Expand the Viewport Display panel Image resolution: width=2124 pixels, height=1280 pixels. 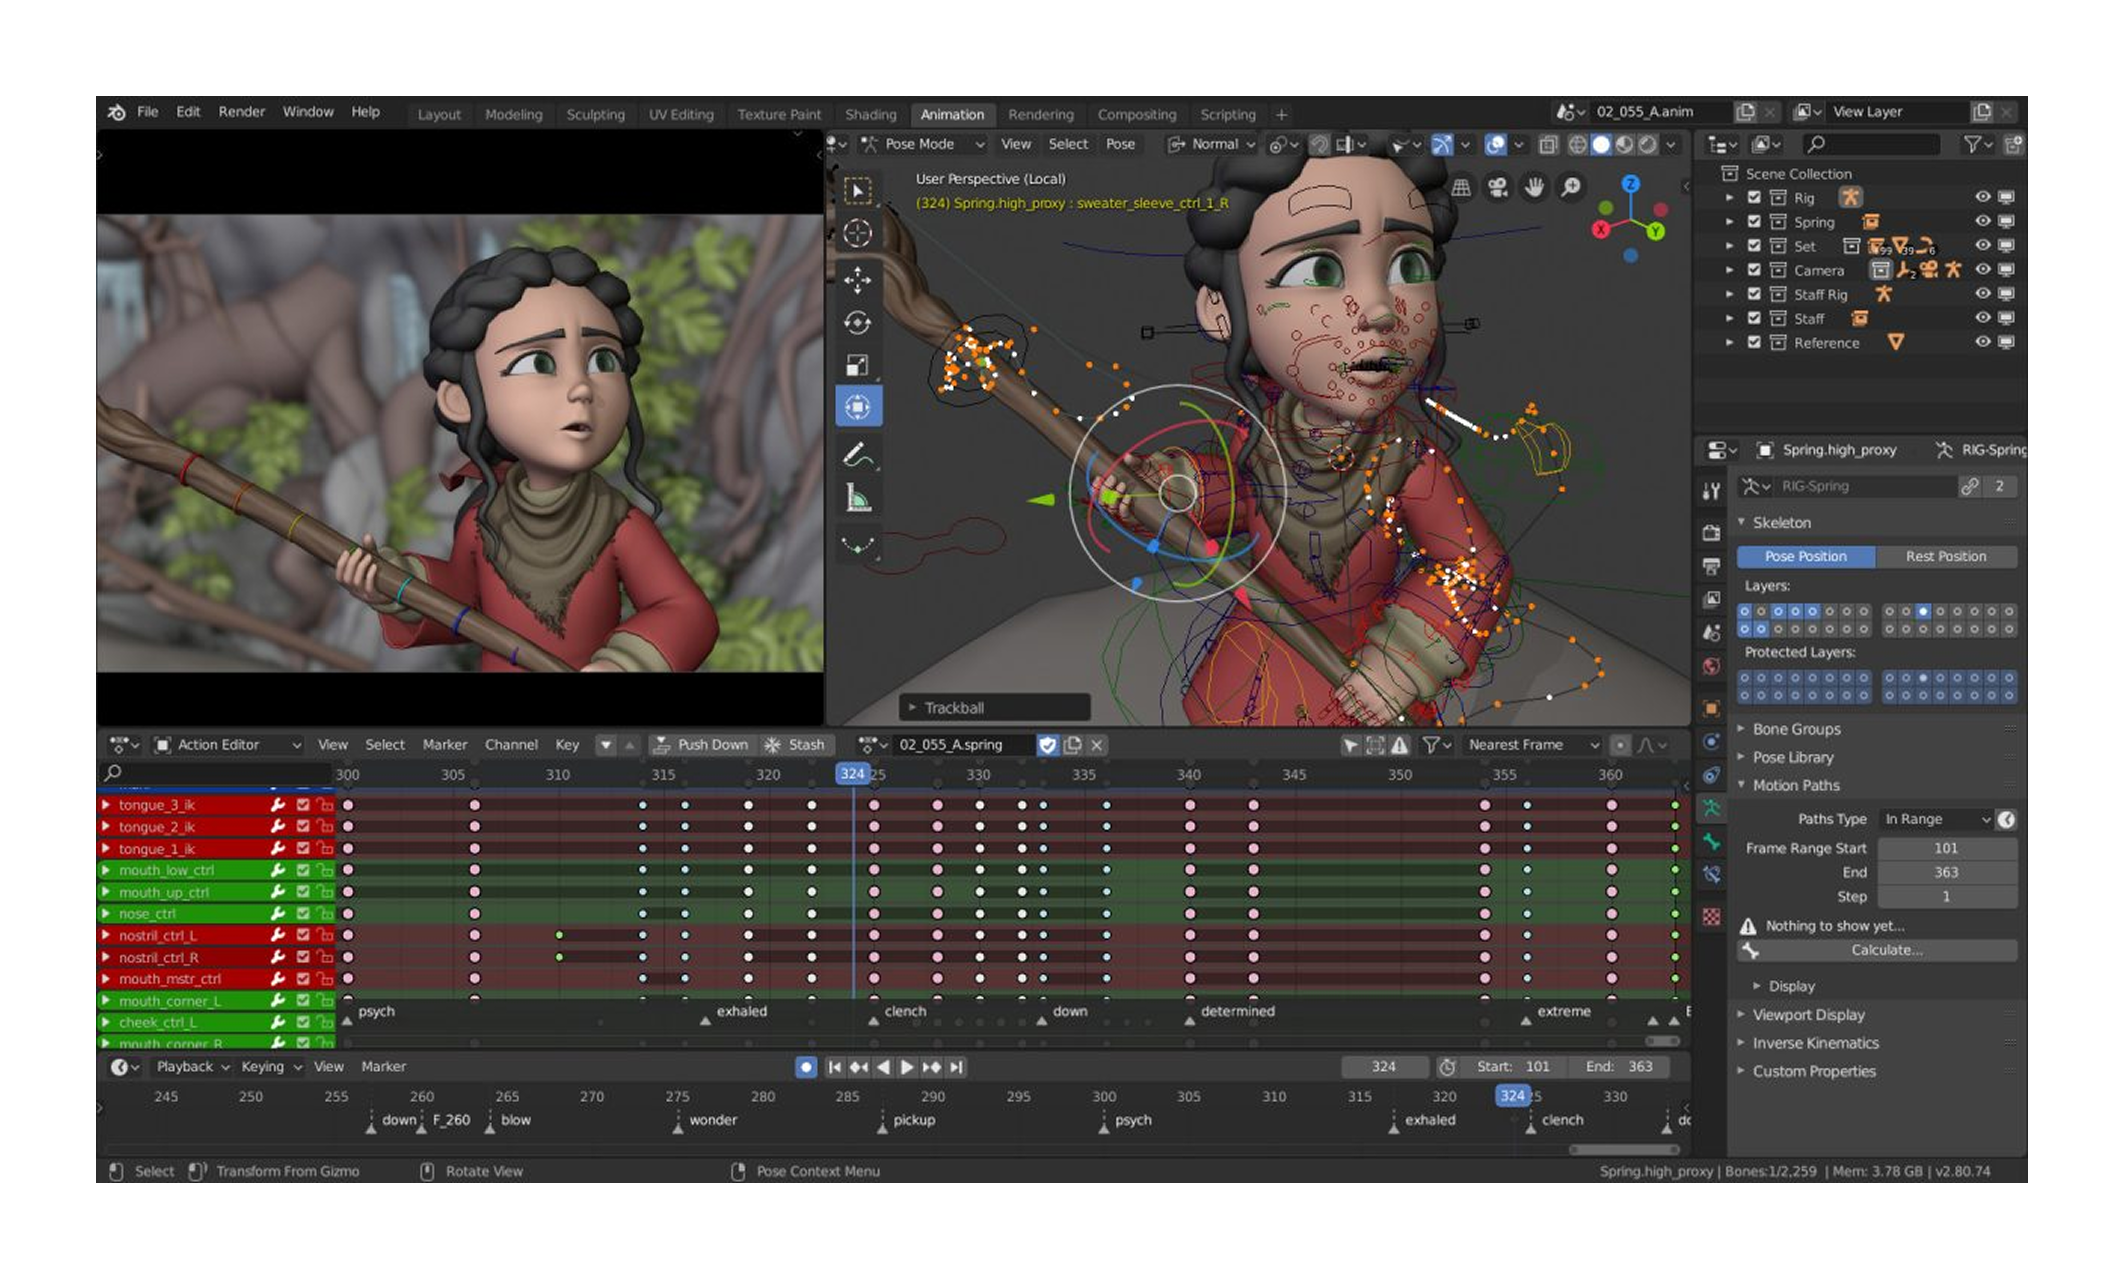tap(1807, 1014)
